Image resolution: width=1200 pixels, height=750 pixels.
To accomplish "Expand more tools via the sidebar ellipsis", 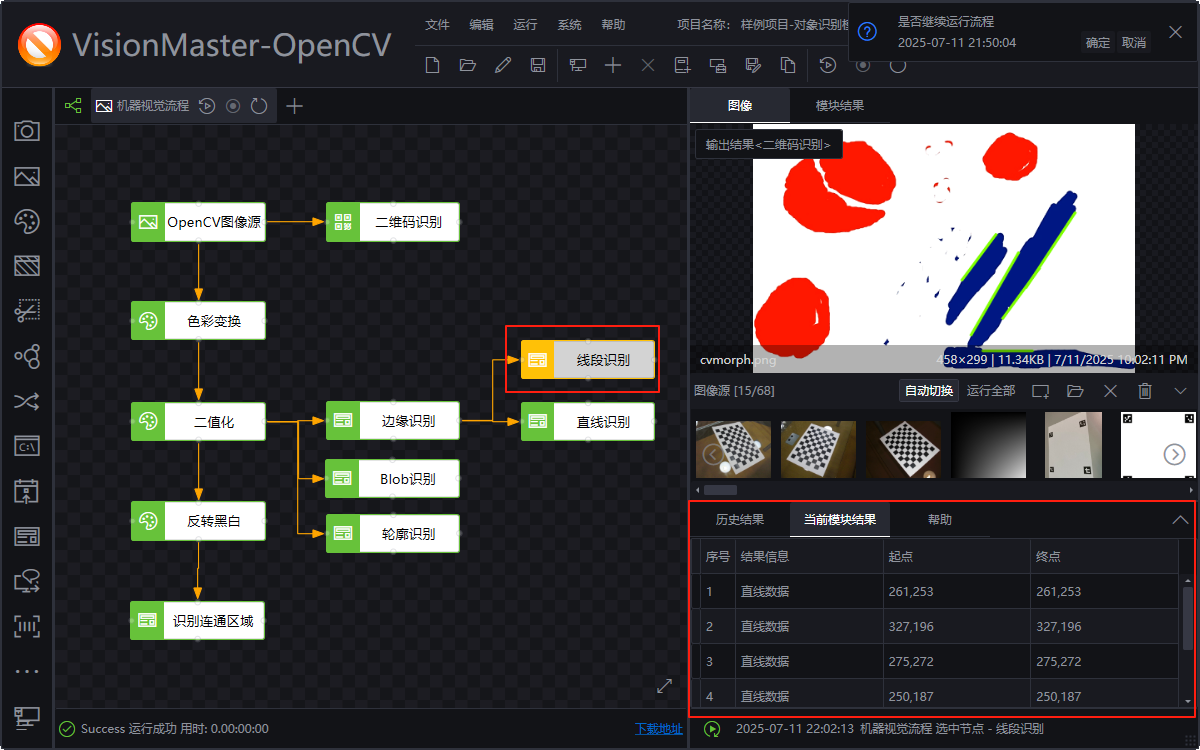I will click(26, 671).
